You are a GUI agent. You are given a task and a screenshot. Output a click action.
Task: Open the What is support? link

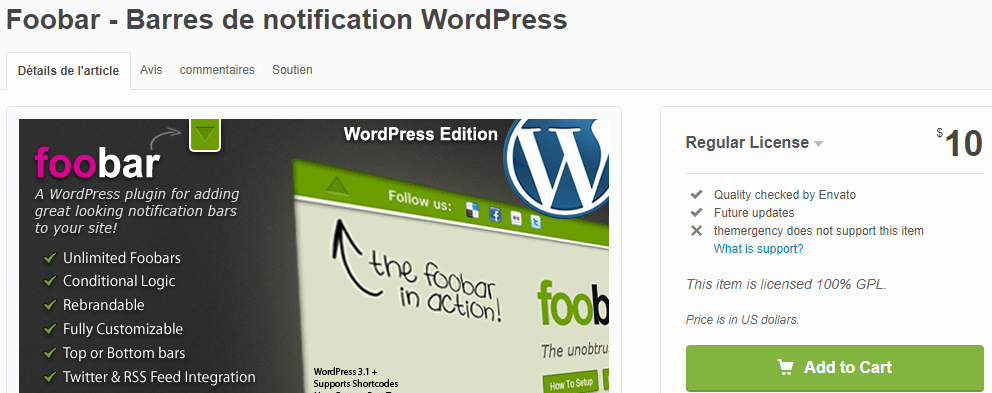(x=758, y=249)
